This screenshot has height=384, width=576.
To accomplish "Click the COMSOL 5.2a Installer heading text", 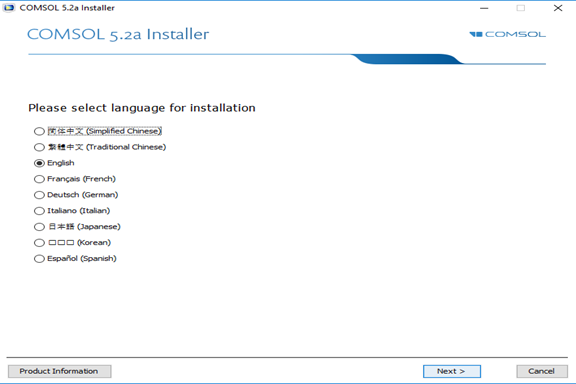I will pos(118,34).
